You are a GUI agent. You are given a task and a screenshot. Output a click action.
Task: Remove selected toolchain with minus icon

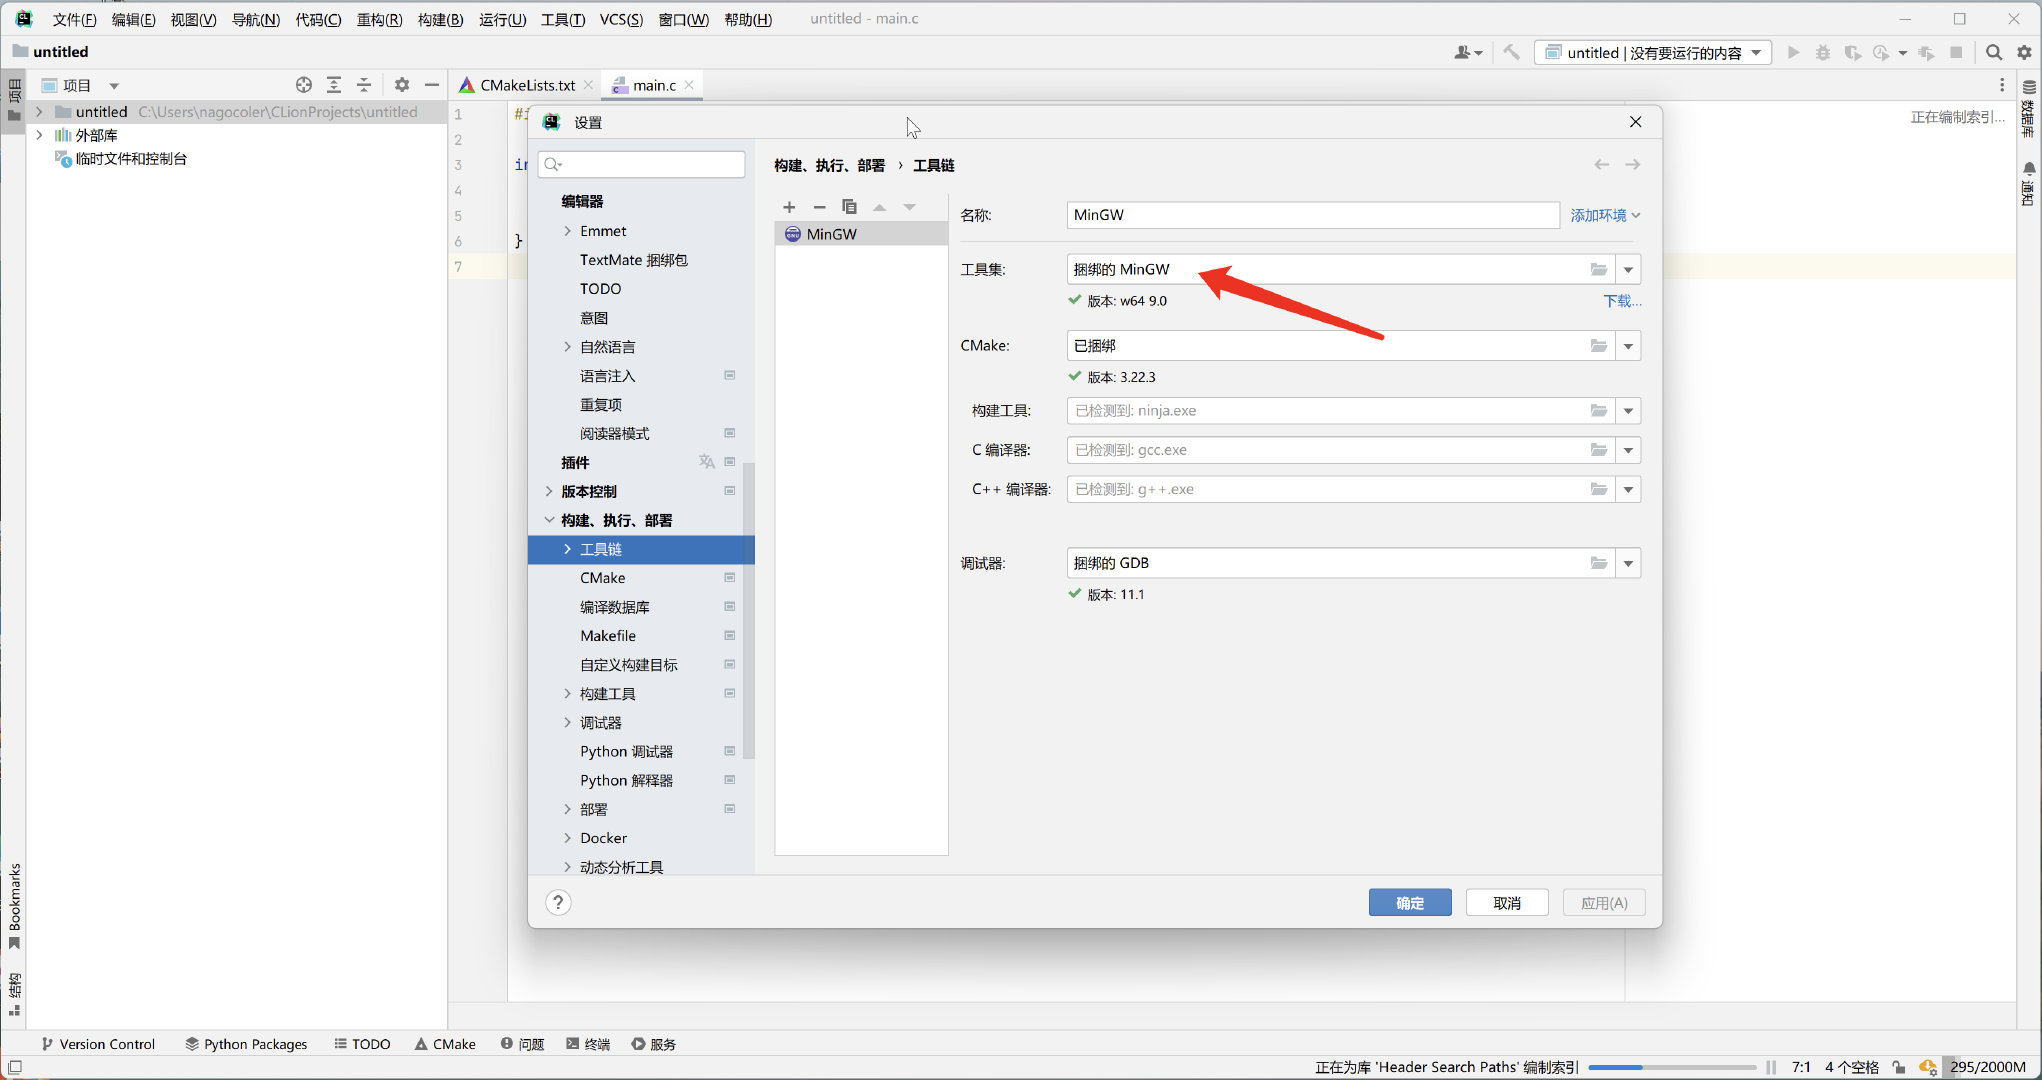click(819, 207)
